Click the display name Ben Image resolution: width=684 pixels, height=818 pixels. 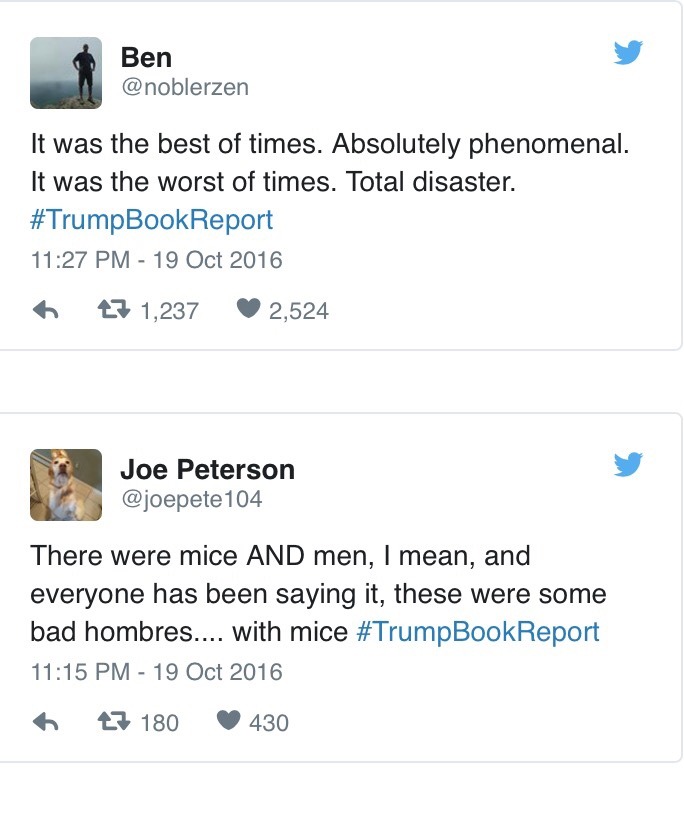[x=145, y=57]
